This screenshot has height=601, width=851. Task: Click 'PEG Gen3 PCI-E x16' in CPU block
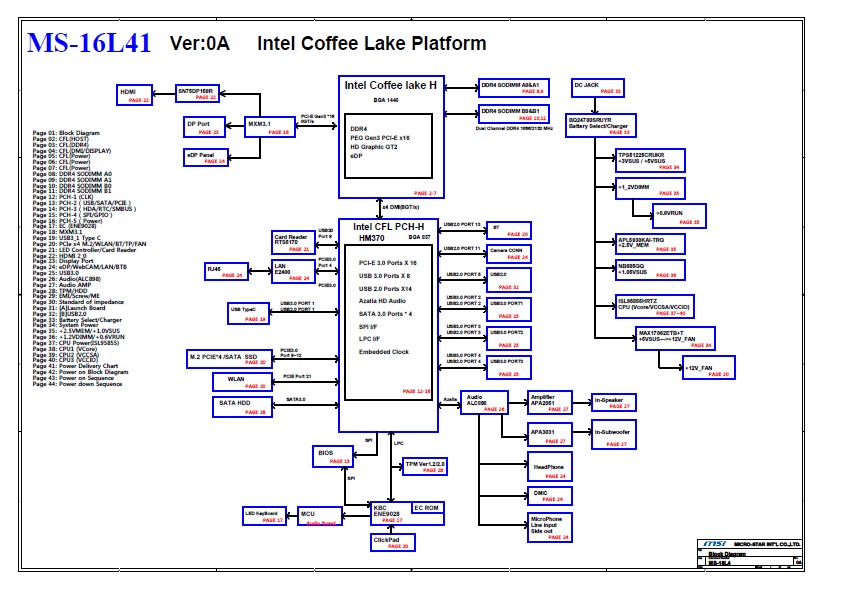pyautogui.click(x=380, y=138)
